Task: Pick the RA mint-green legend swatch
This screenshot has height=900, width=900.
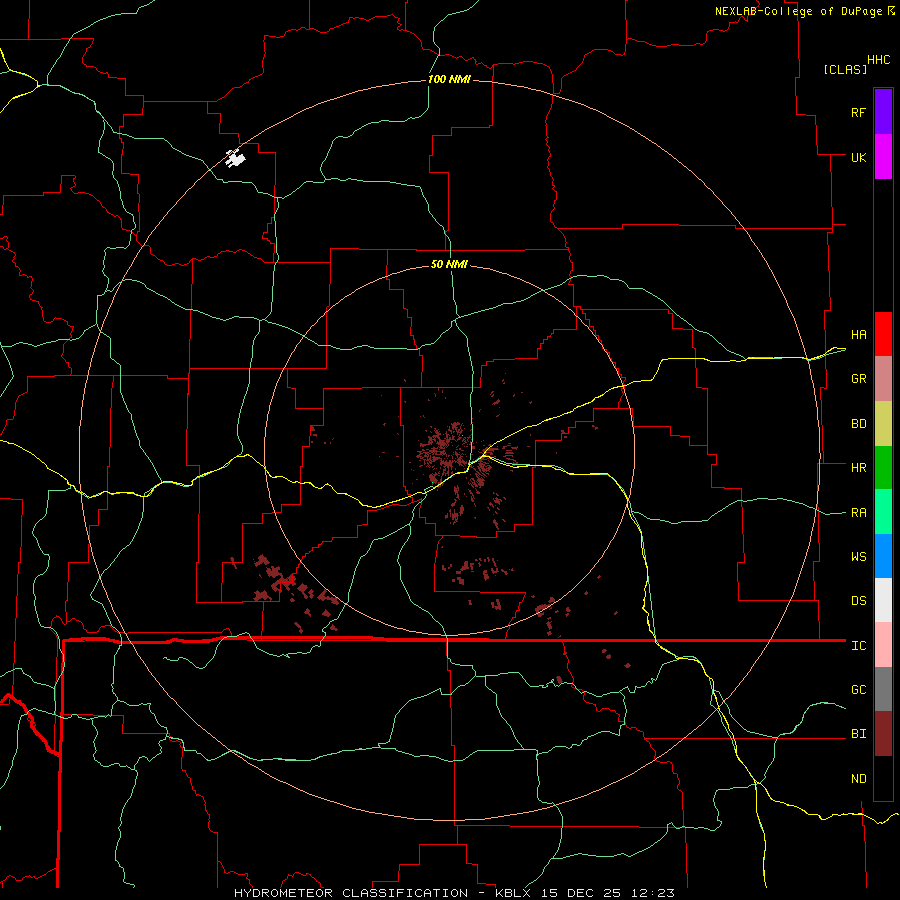Action: point(883,512)
